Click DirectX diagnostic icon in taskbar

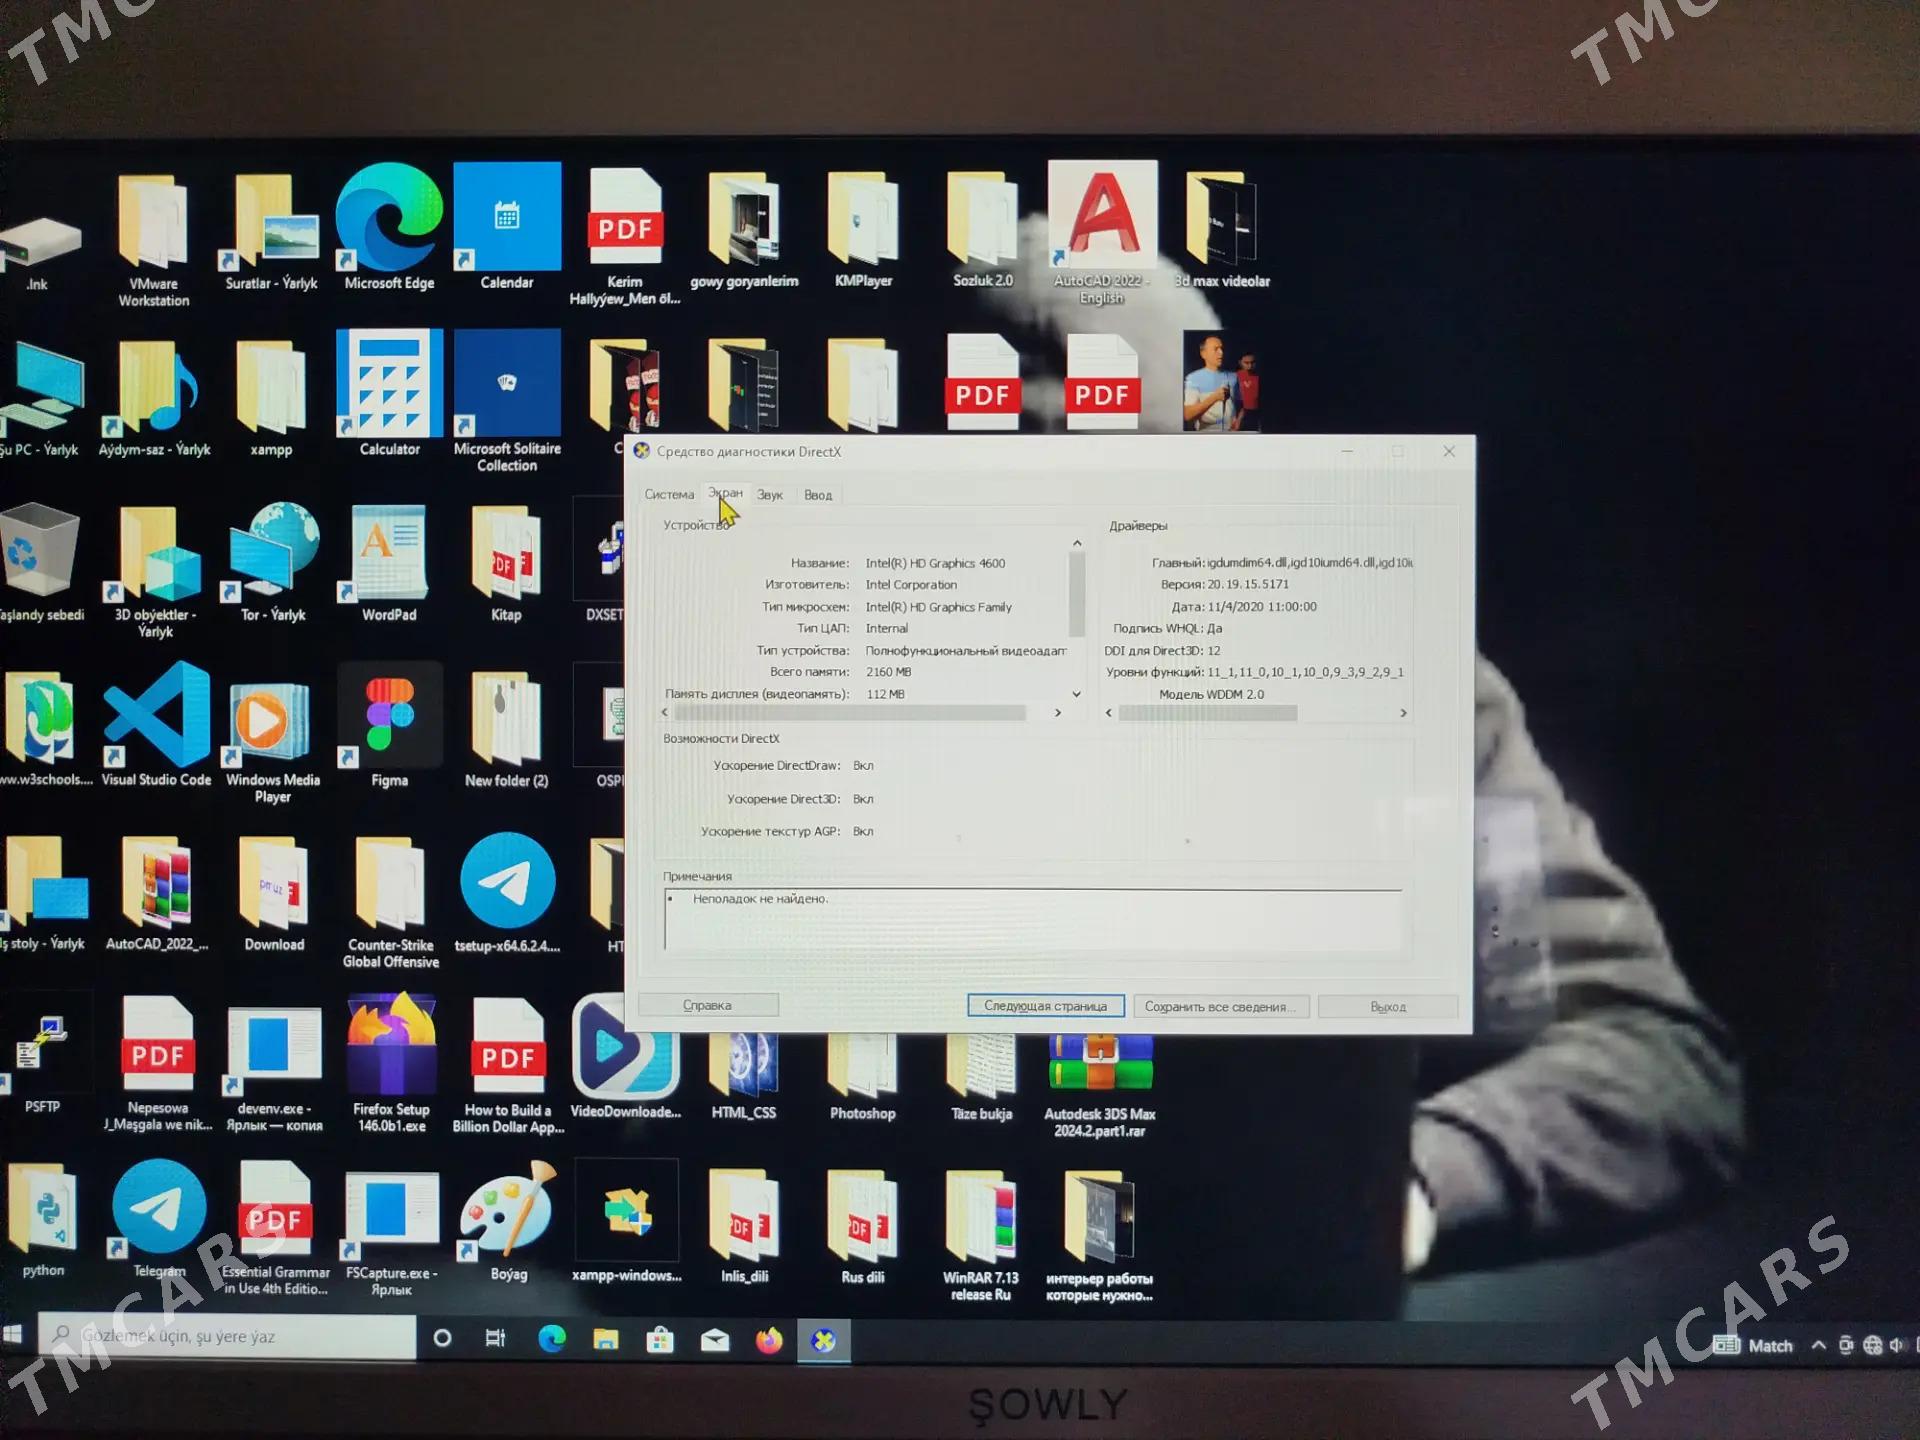pyautogui.click(x=823, y=1341)
